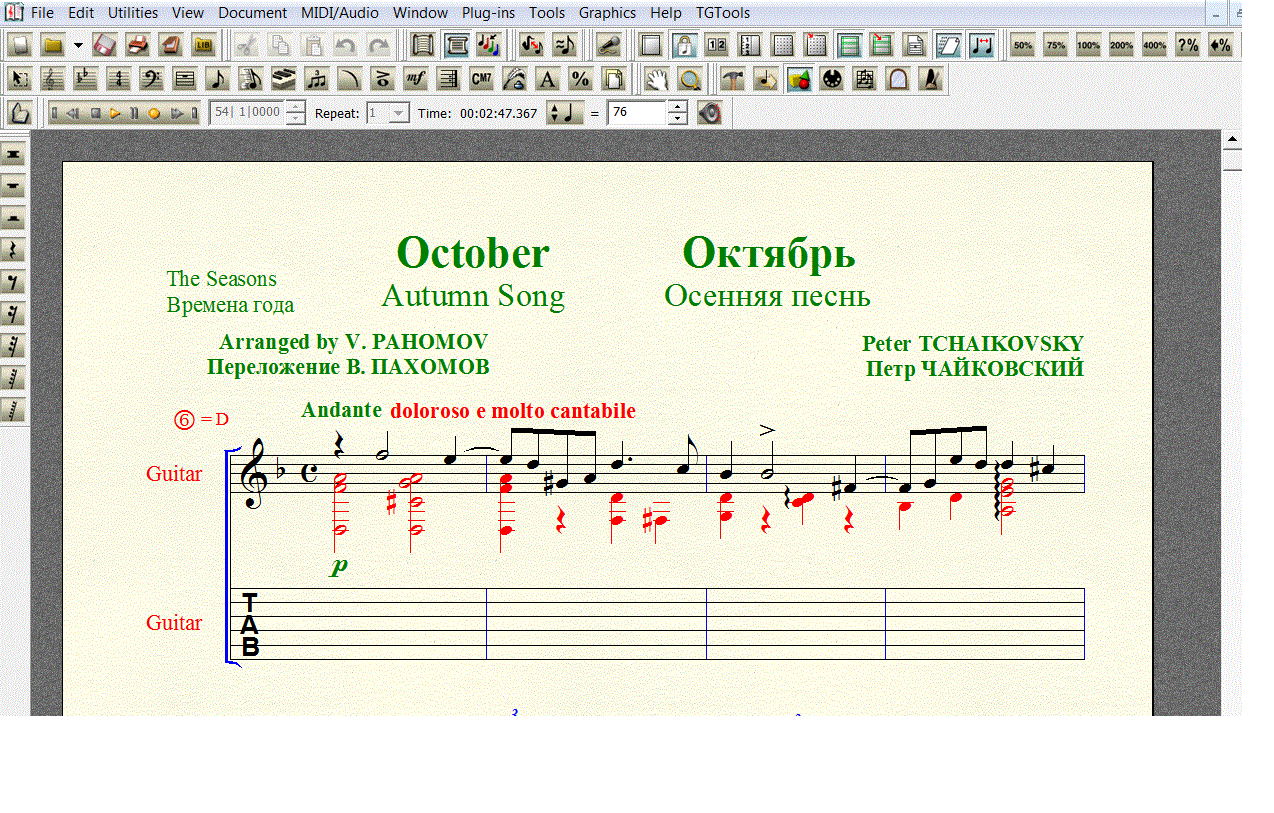Expand the Open file dropdown arrow

78,45
